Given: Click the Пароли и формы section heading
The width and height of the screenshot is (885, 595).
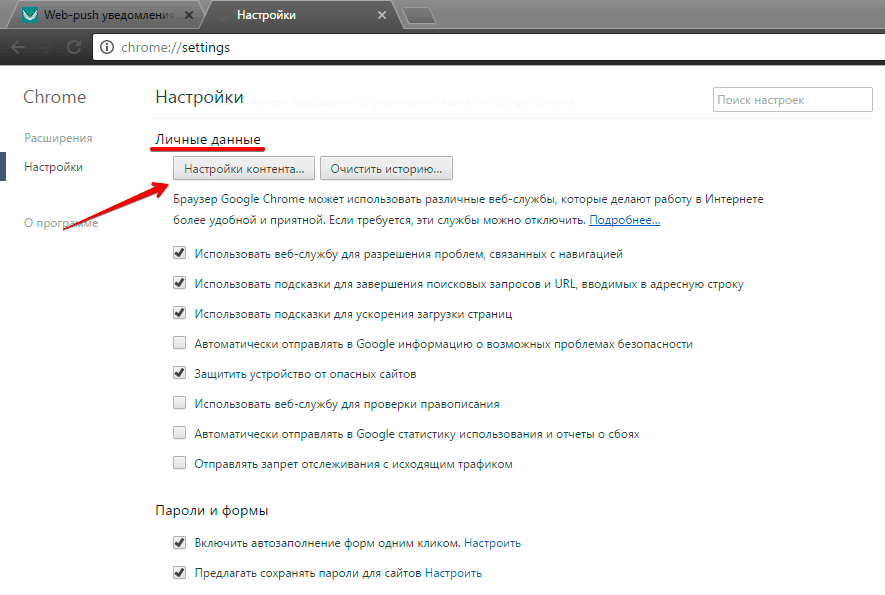Looking at the screenshot, I should [212, 510].
